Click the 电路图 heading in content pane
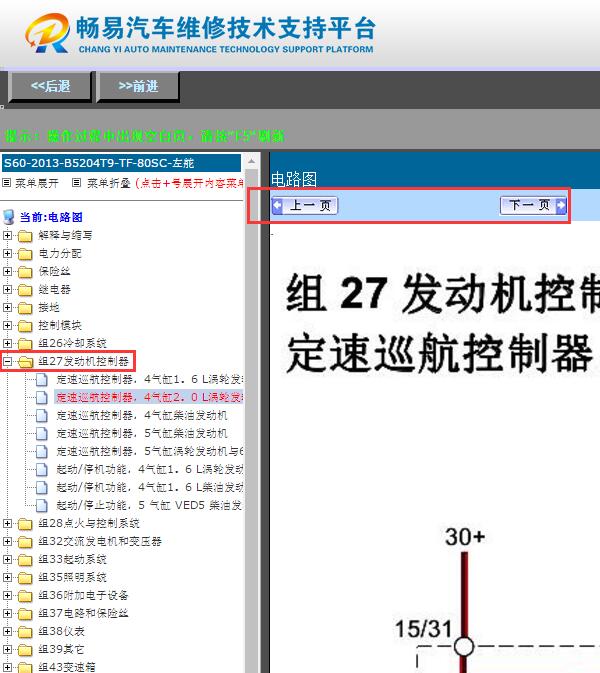The image size is (600, 673). 294,179
